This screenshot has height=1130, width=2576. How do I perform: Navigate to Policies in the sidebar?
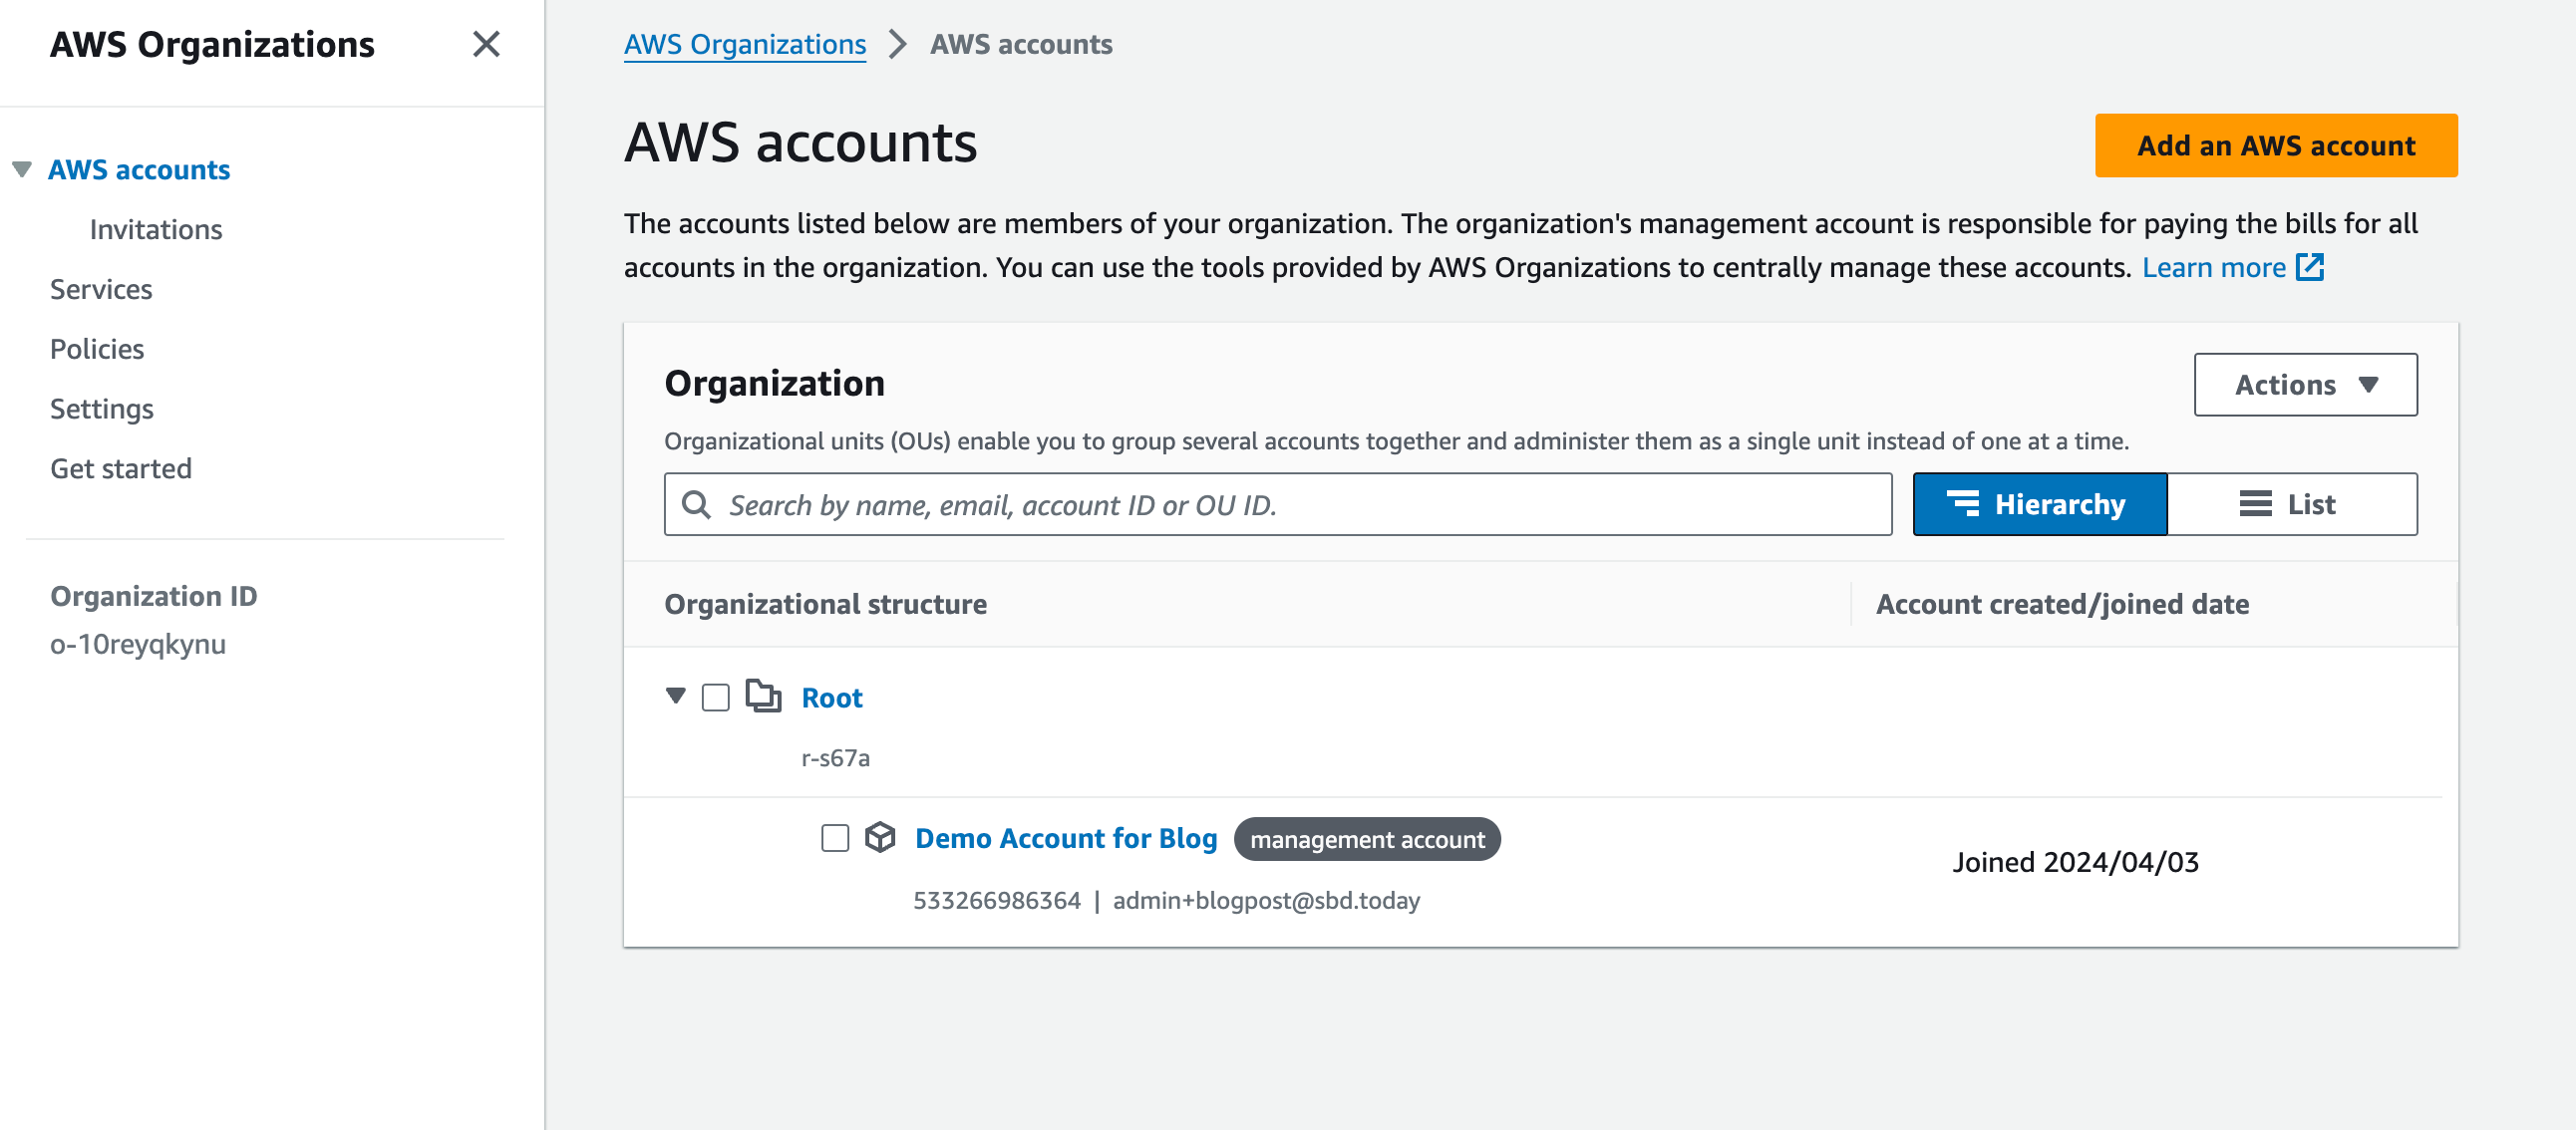point(97,348)
